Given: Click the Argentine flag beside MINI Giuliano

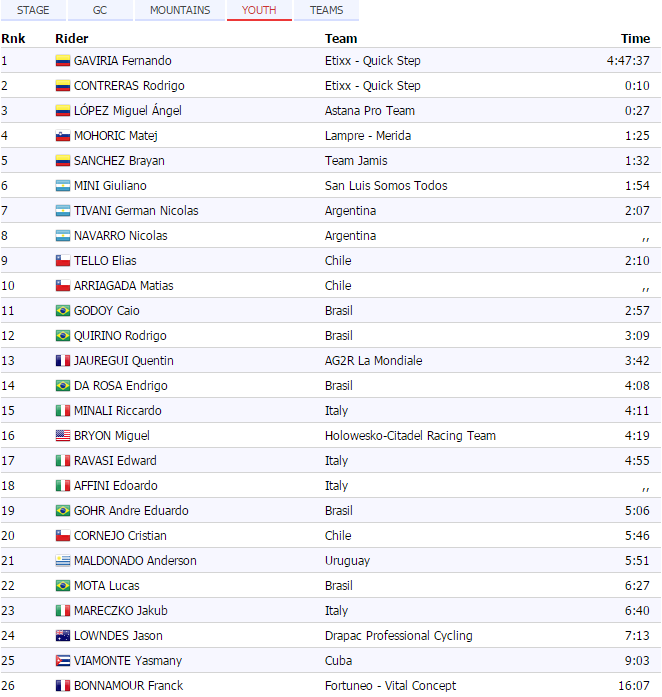Looking at the screenshot, I should pyautogui.click(x=62, y=186).
